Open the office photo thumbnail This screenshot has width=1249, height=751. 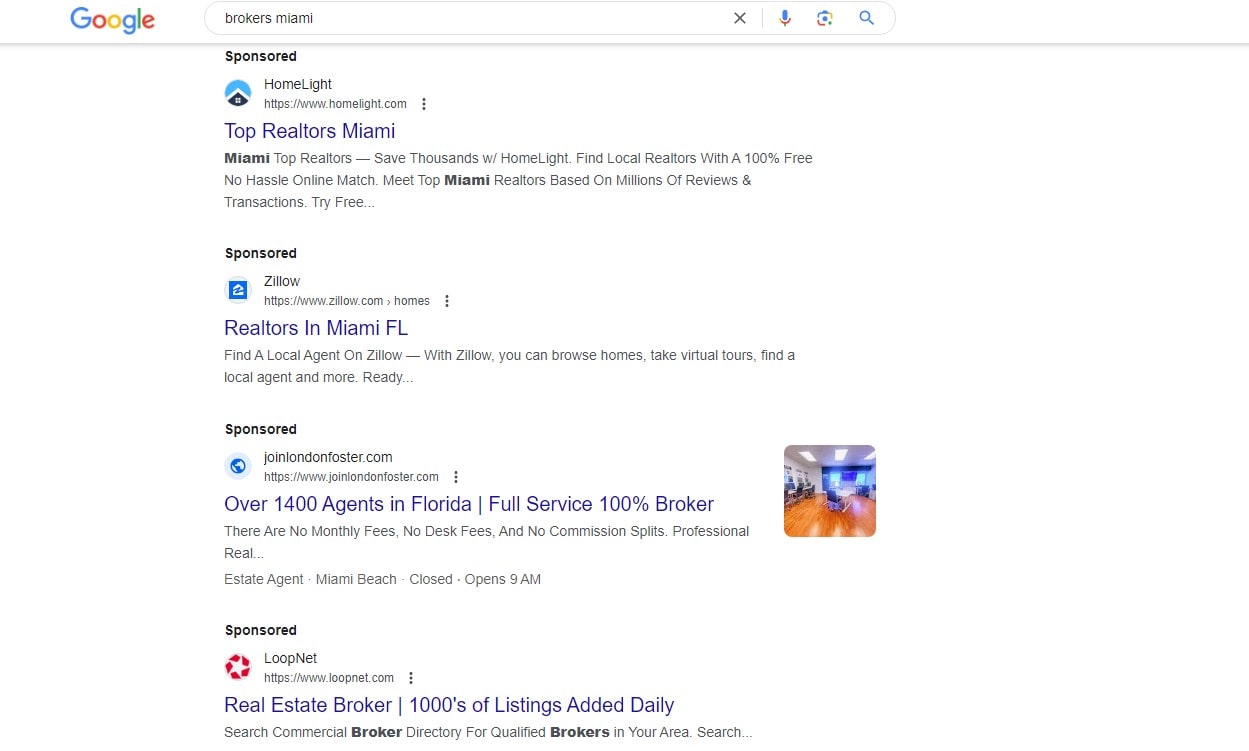pos(830,491)
